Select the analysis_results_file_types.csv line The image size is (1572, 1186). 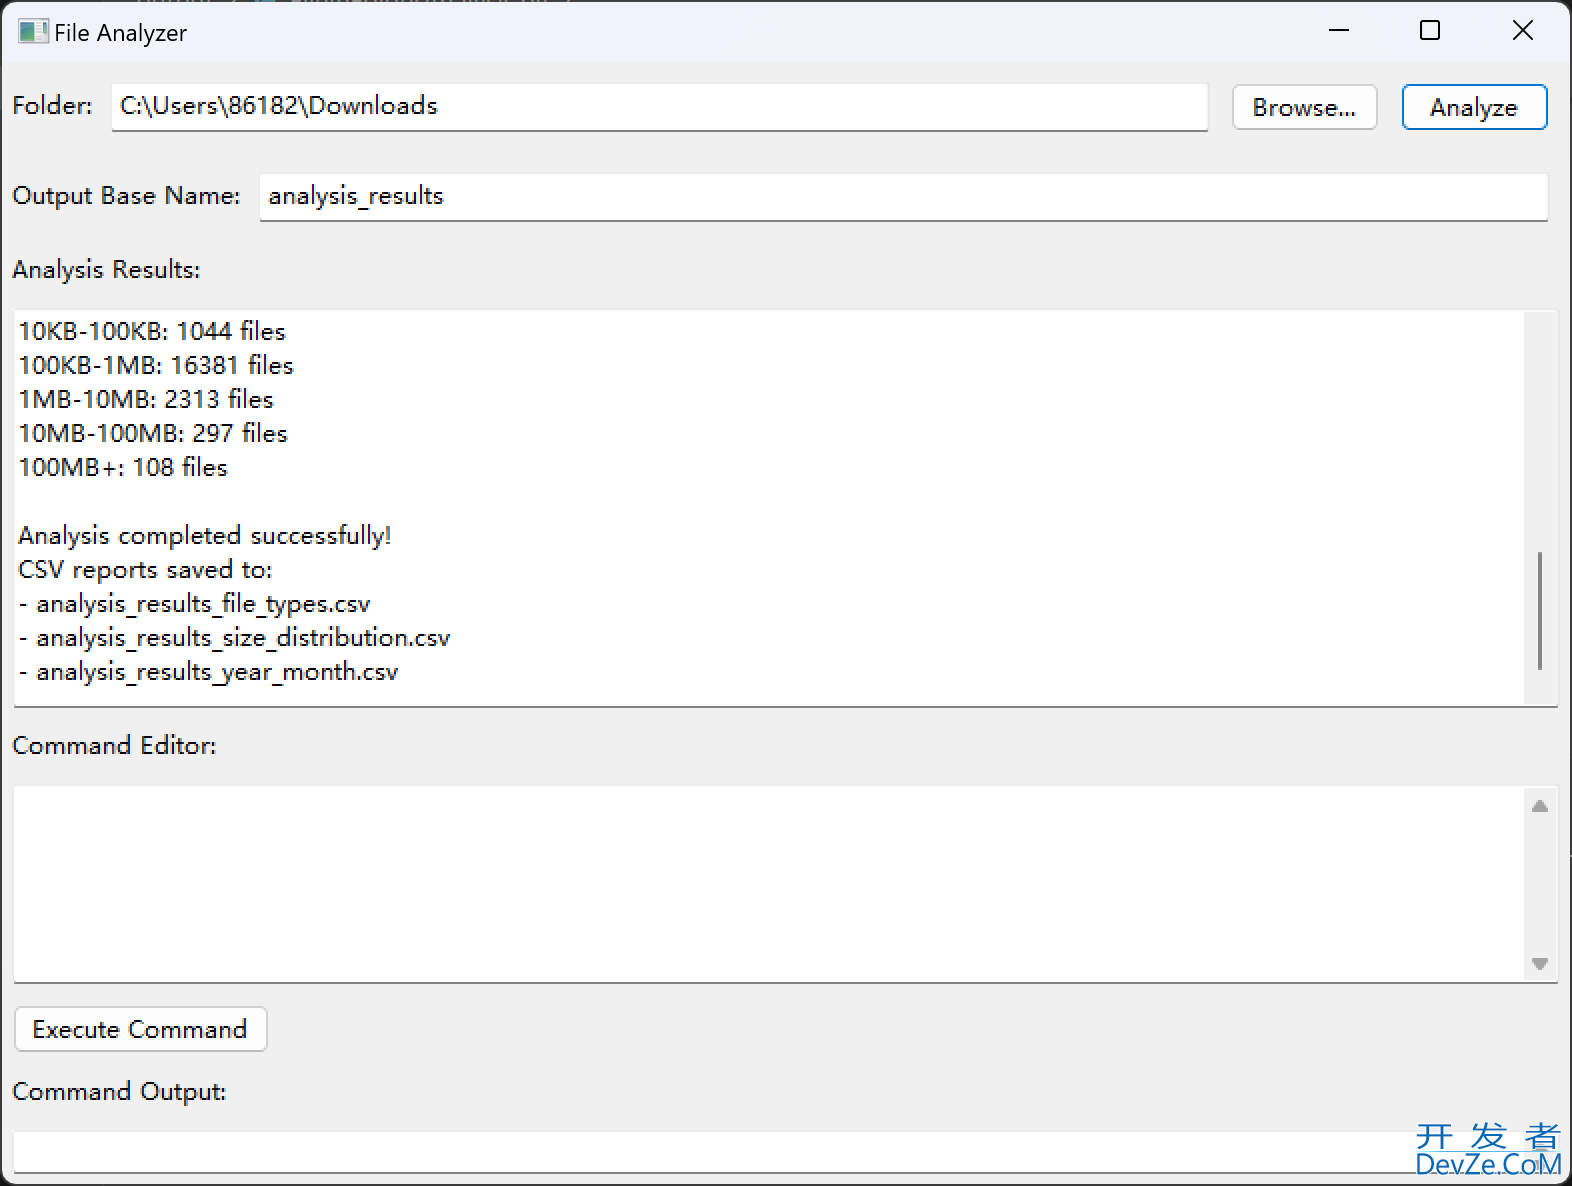pyautogui.click(x=203, y=604)
